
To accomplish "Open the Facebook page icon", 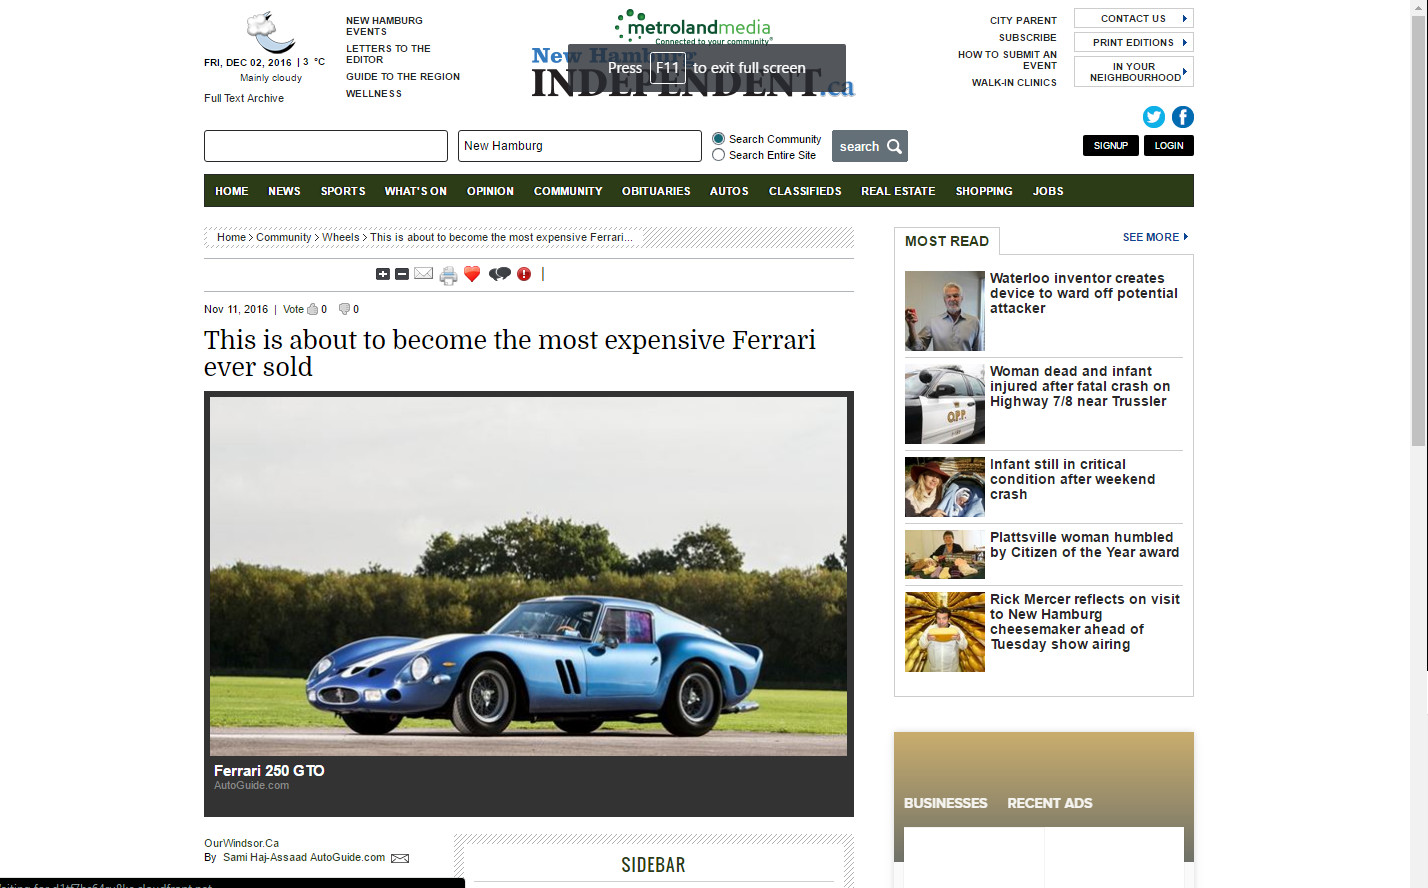I will tap(1182, 117).
